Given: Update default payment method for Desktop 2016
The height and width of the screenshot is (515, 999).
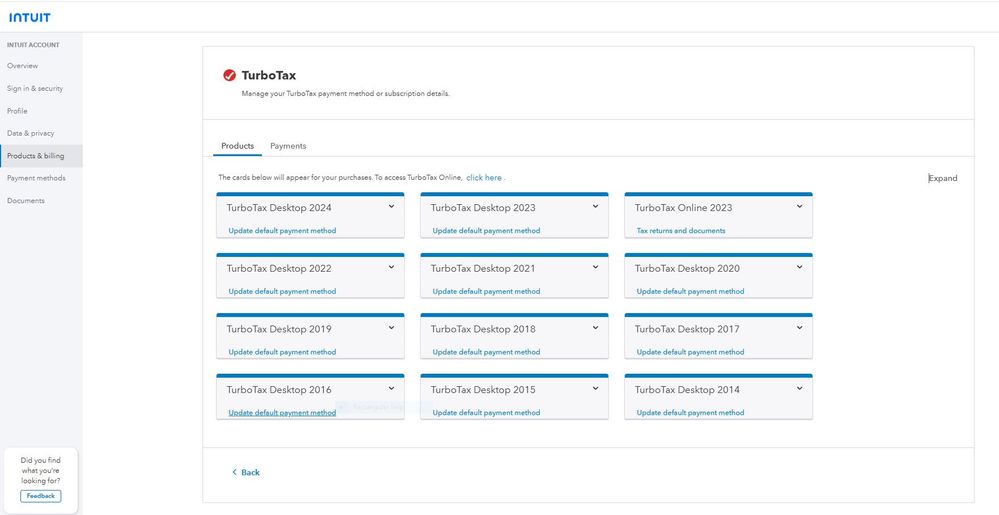Looking at the screenshot, I should pyautogui.click(x=282, y=412).
